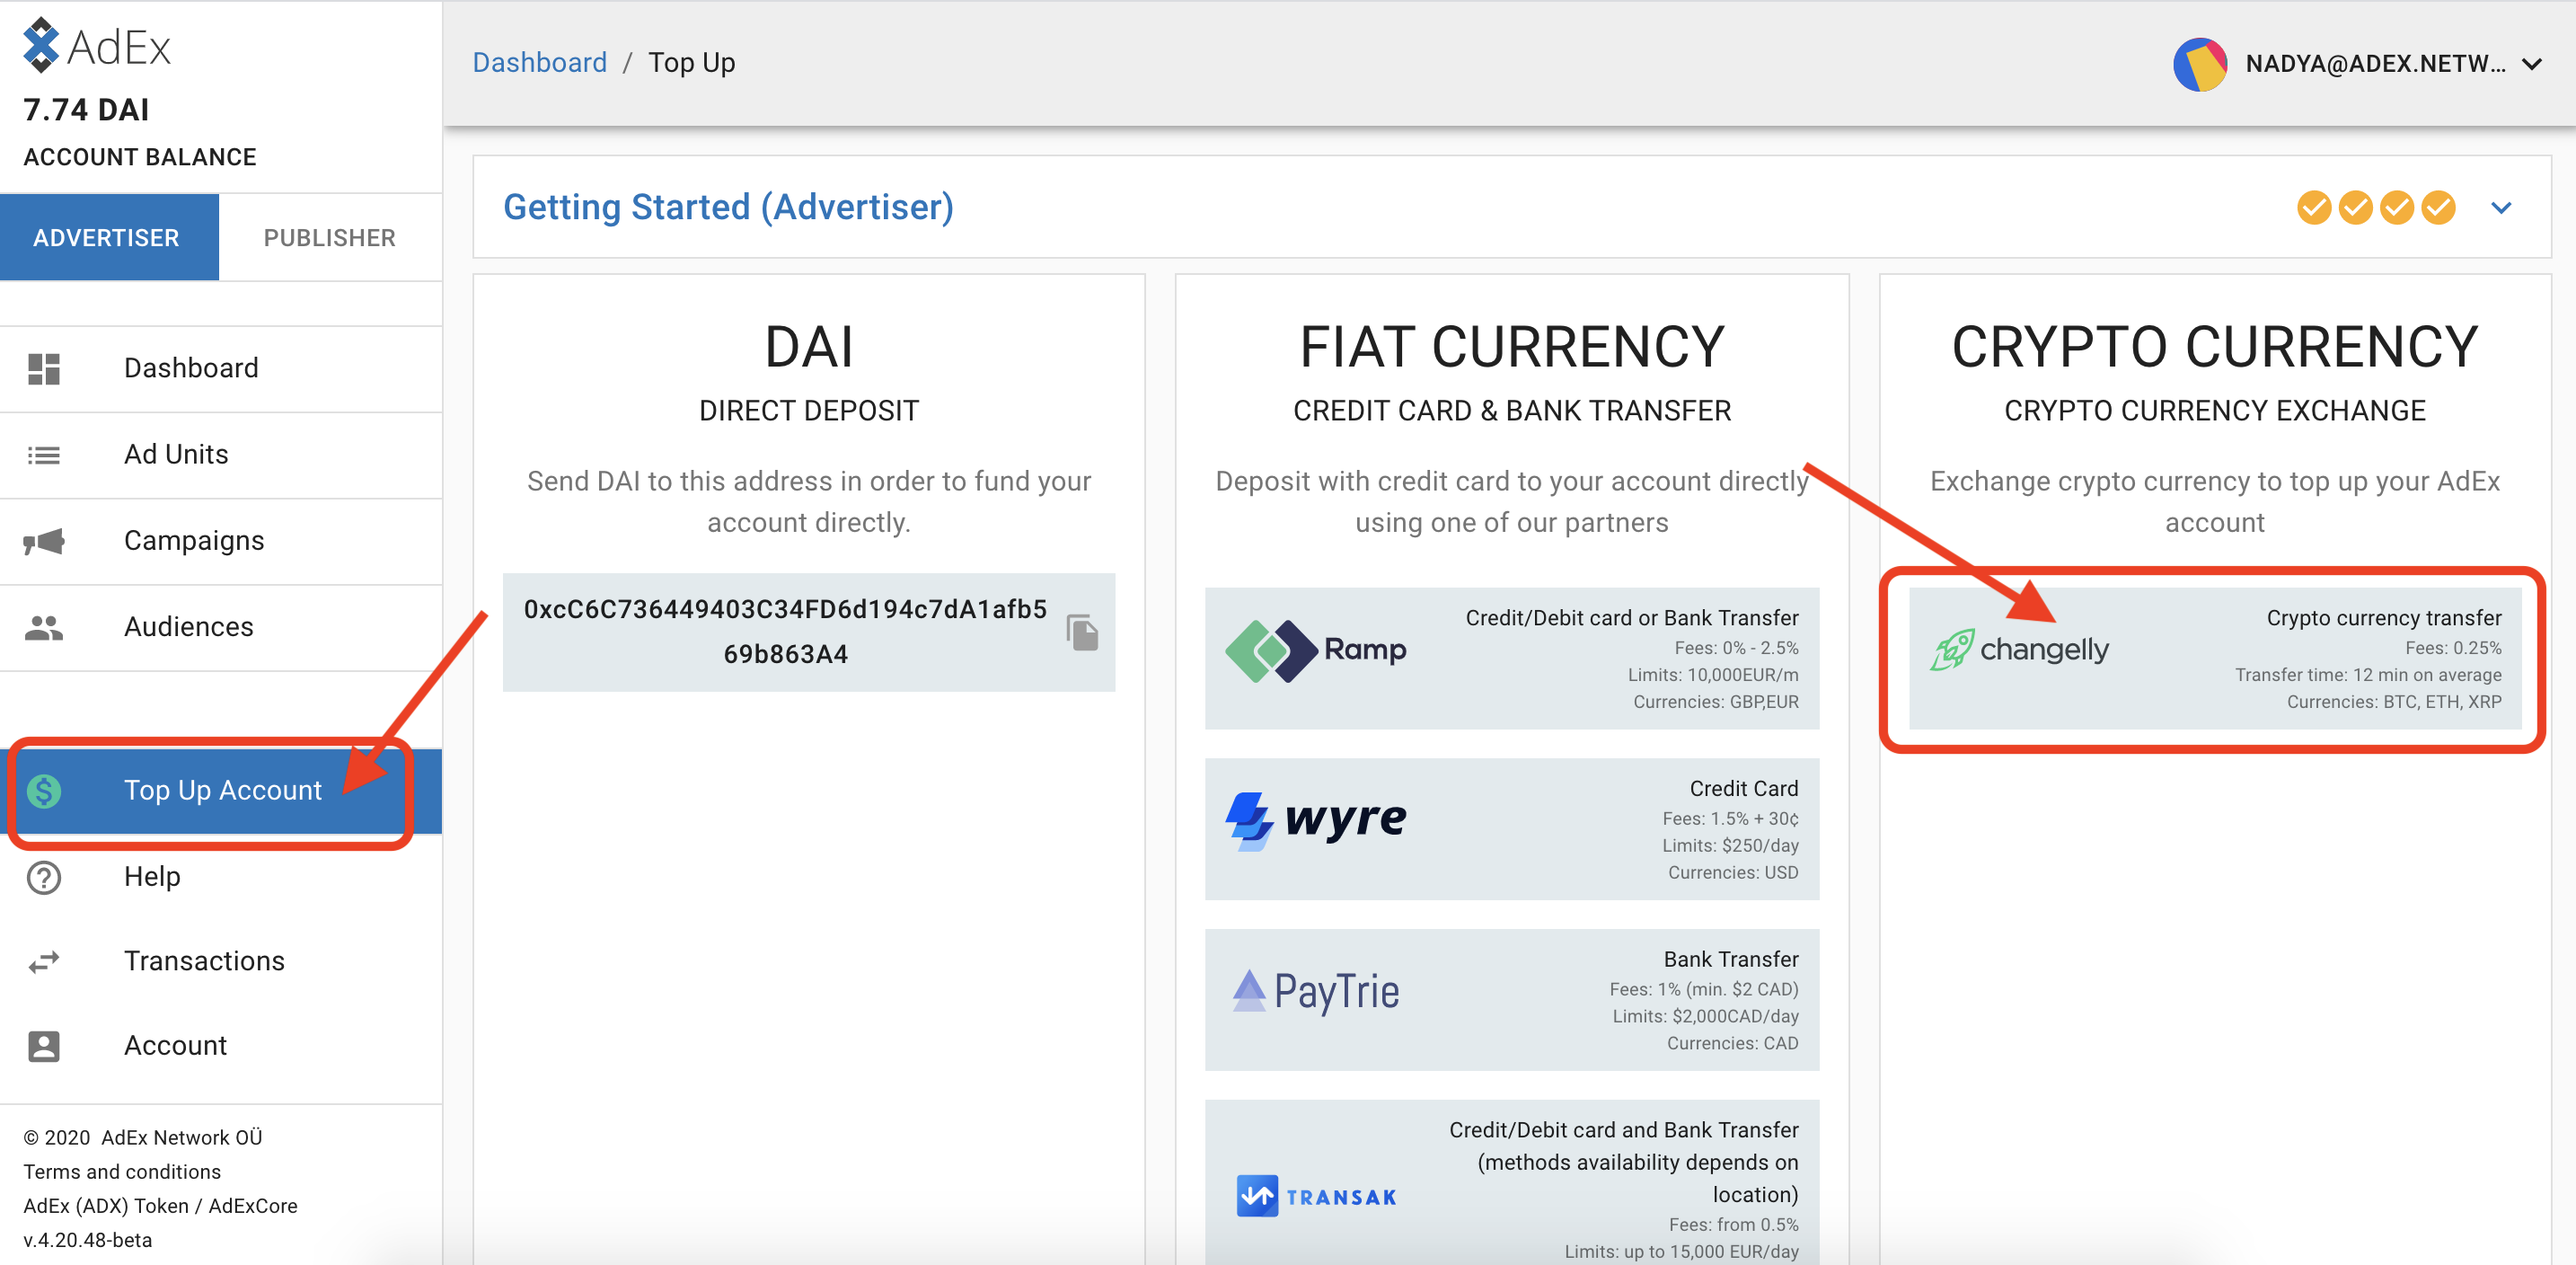2576x1265 pixels.
Task: Click the Audiences people icon
Action: click(44, 628)
